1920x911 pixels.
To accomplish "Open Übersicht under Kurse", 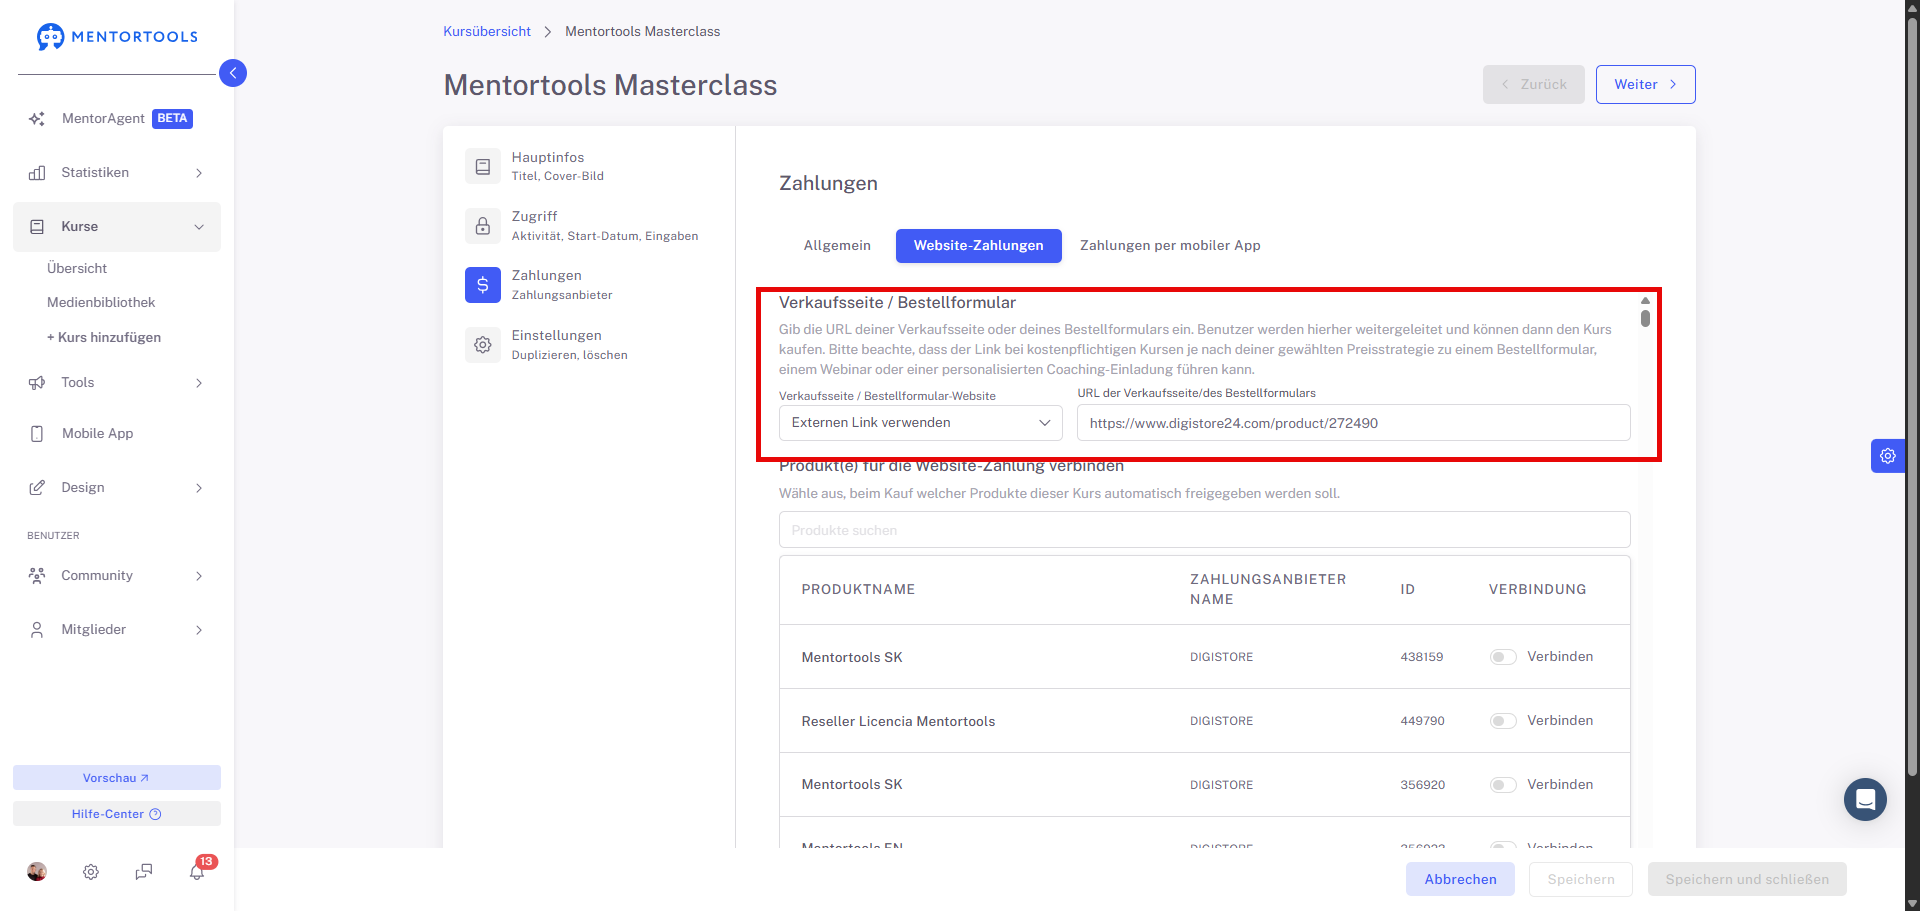I will coord(77,269).
